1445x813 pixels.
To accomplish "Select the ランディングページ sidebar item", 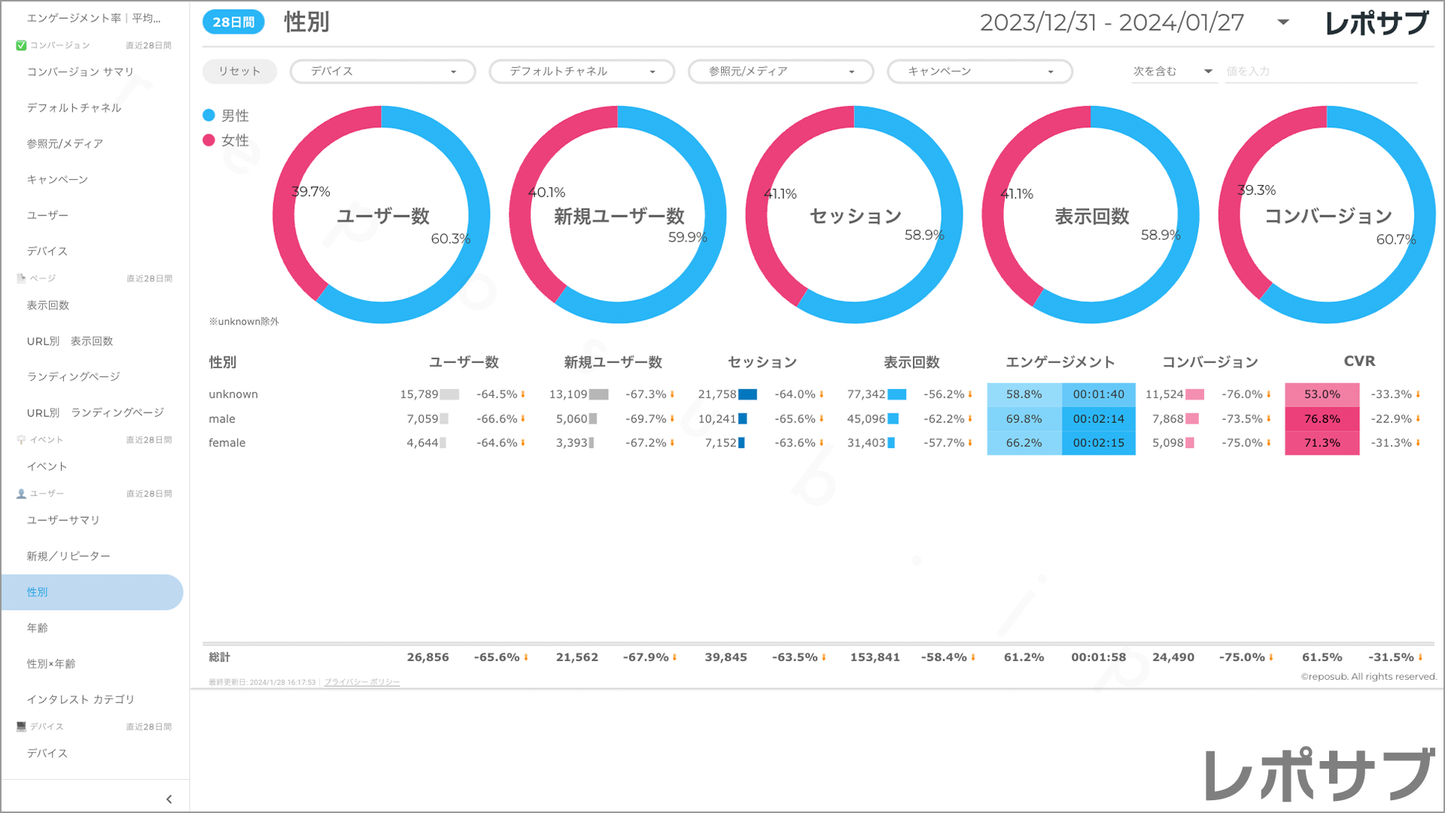I will coord(73,377).
